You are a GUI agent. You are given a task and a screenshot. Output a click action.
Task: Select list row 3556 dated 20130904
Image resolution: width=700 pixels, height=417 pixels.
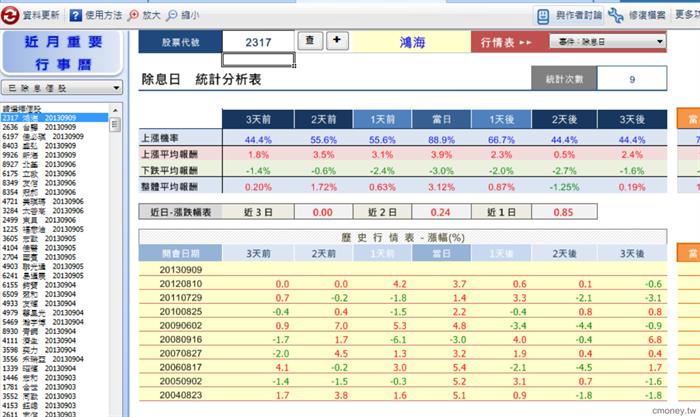pyautogui.click(x=54, y=359)
